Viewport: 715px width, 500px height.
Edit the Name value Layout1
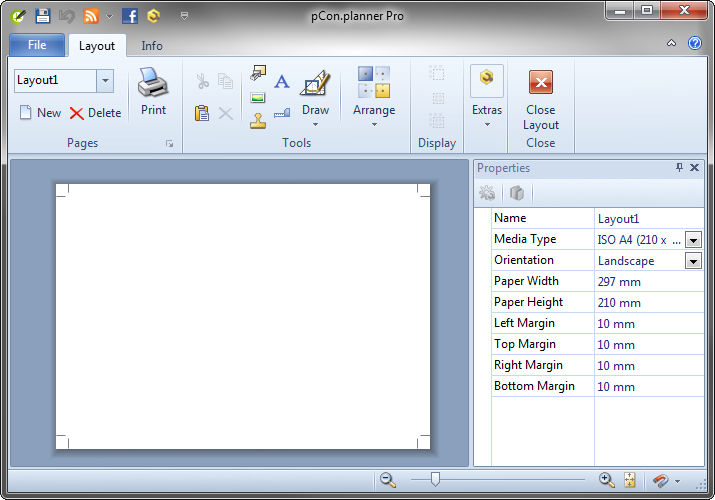tap(649, 218)
